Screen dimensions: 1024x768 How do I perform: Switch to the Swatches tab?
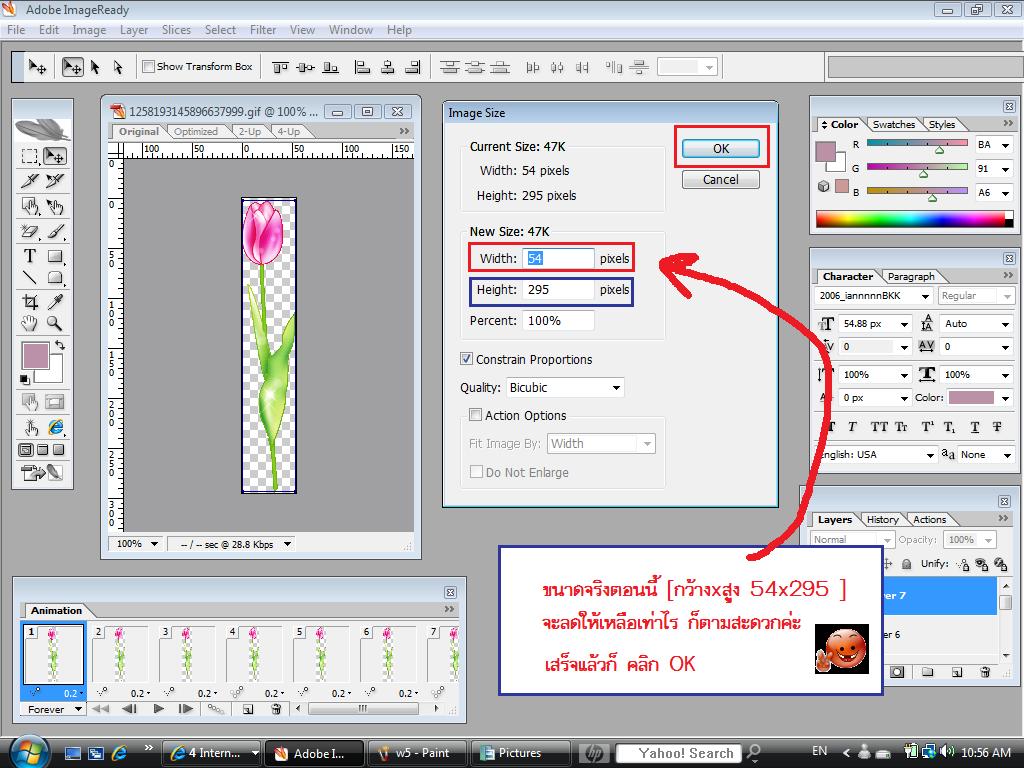894,125
